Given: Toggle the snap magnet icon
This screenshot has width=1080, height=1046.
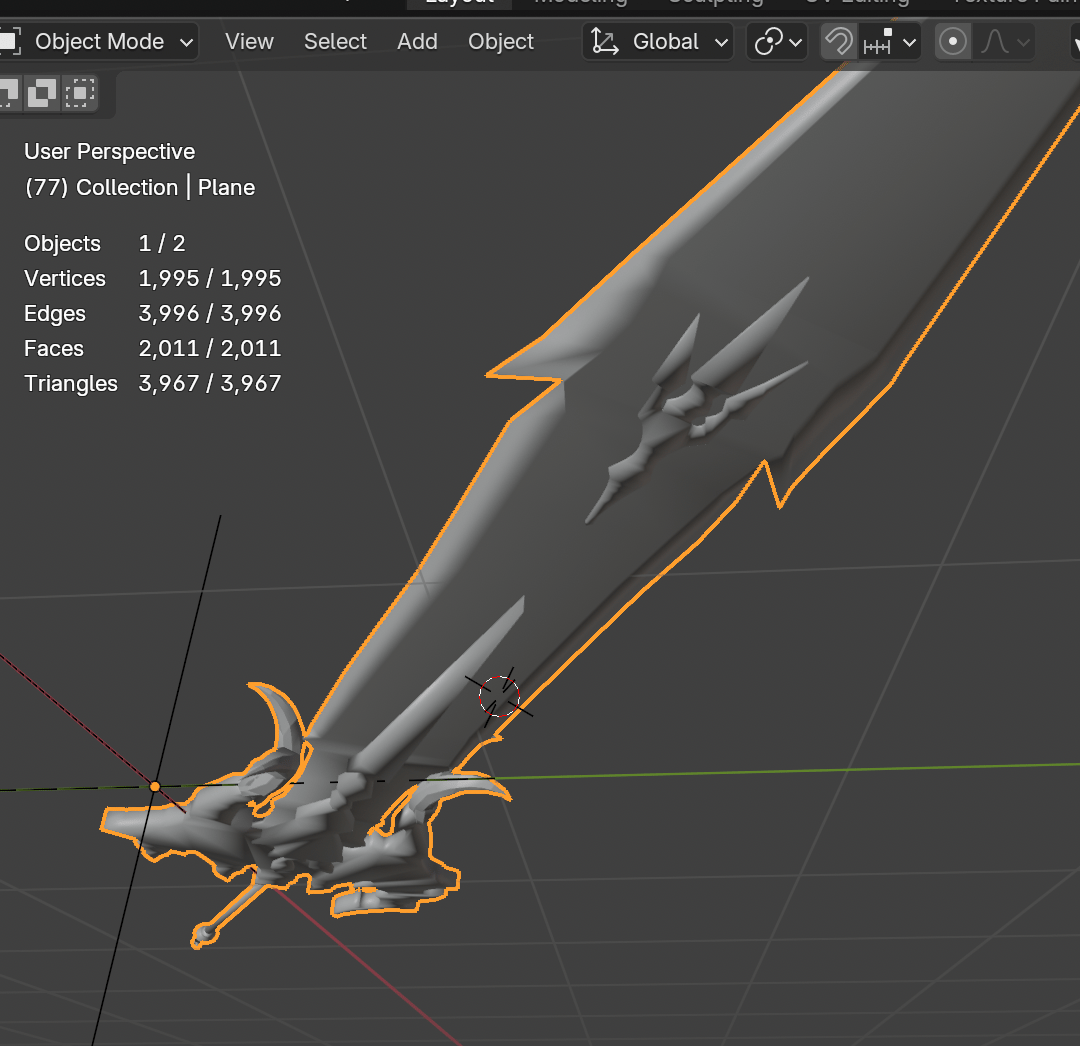Looking at the screenshot, I should (x=838, y=42).
